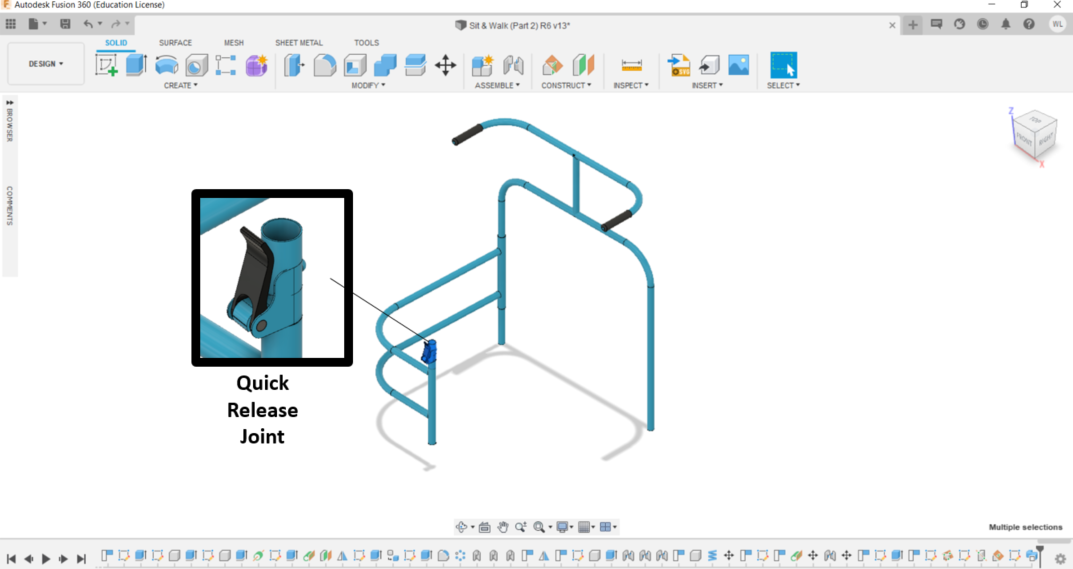Screen dimensions: 1073x569
Task: Select the Pan hand tool
Action: coord(503,527)
